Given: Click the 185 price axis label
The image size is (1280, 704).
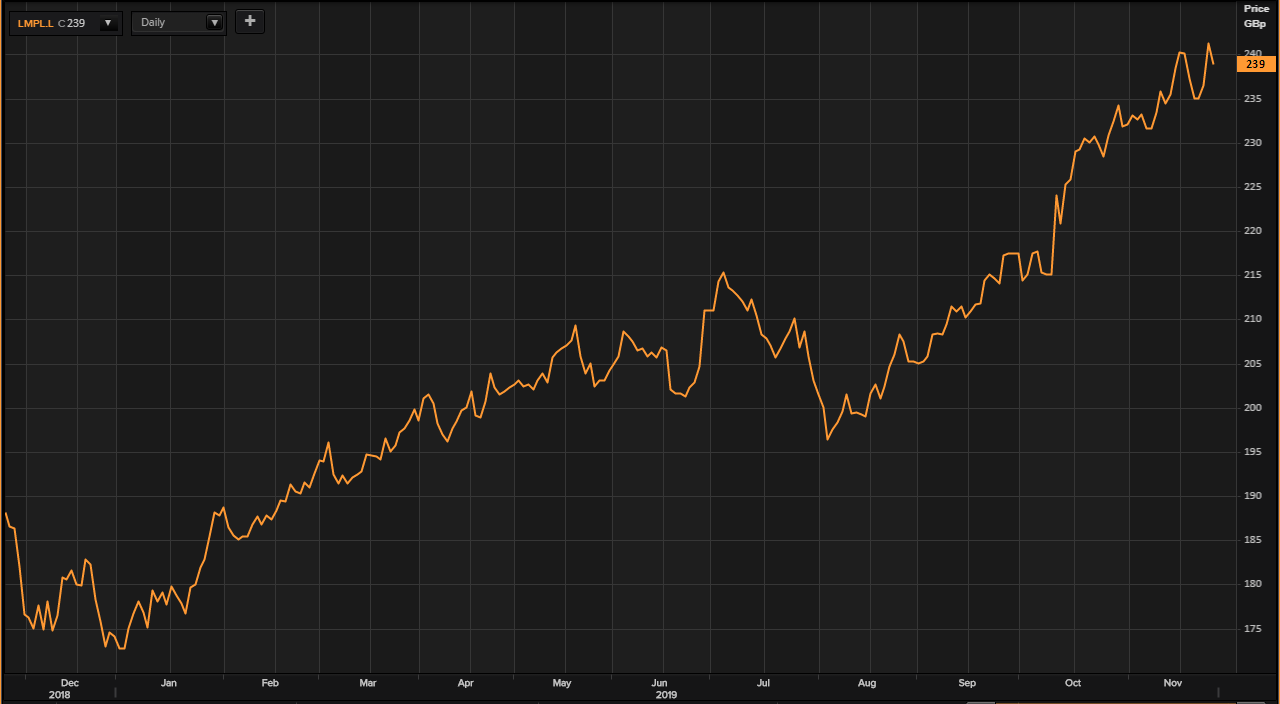Looking at the screenshot, I should pos(1253,540).
